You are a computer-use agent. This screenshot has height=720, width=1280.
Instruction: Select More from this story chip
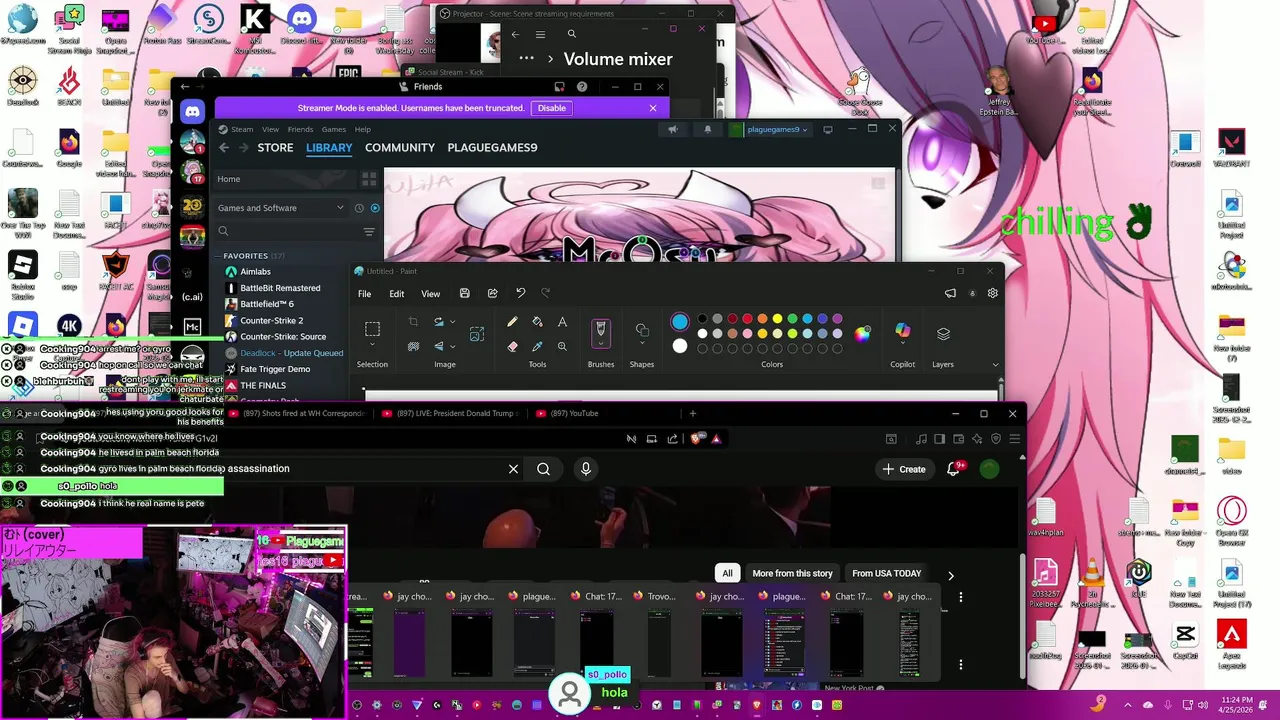click(792, 573)
